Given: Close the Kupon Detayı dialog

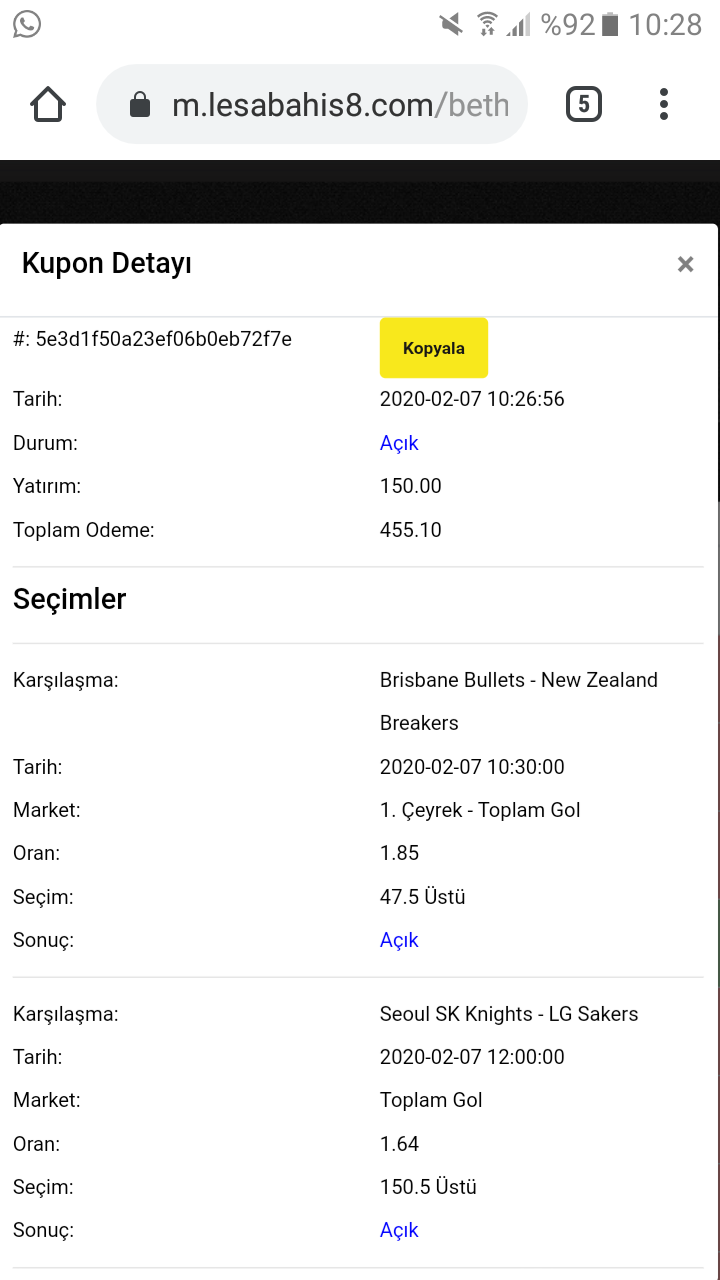Looking at the screenshot, I should [685, 264].
